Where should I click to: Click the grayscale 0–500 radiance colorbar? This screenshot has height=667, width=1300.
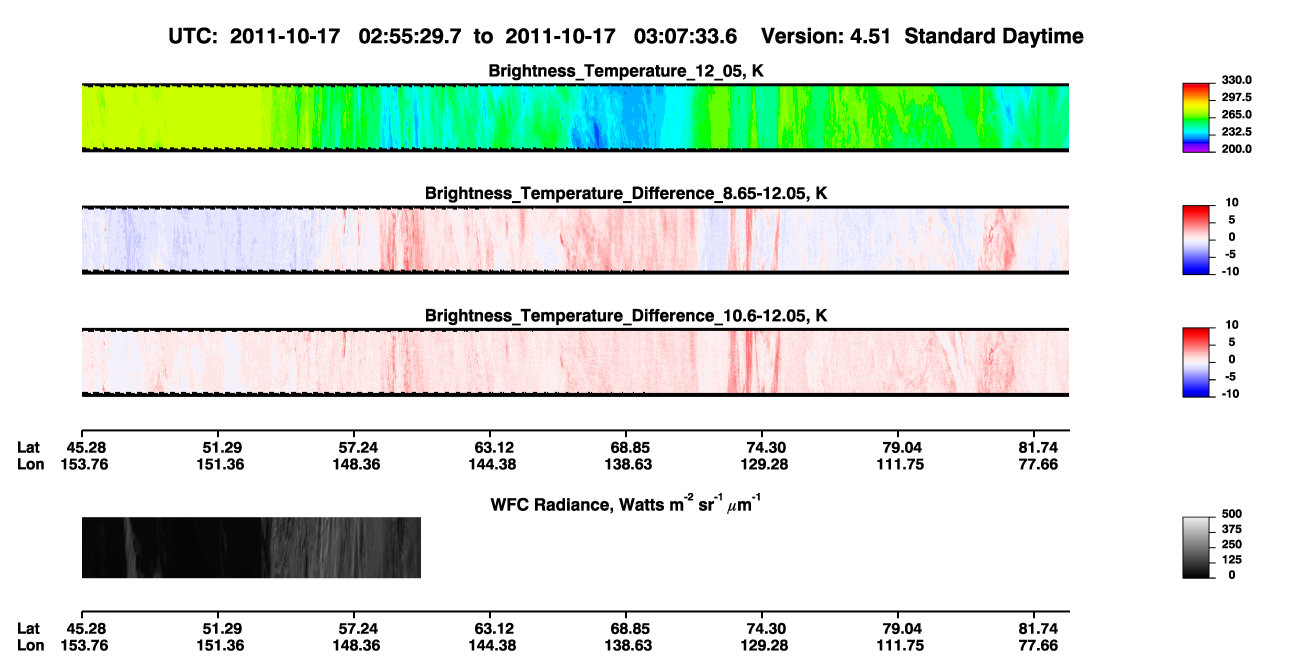pos(1198,547)
